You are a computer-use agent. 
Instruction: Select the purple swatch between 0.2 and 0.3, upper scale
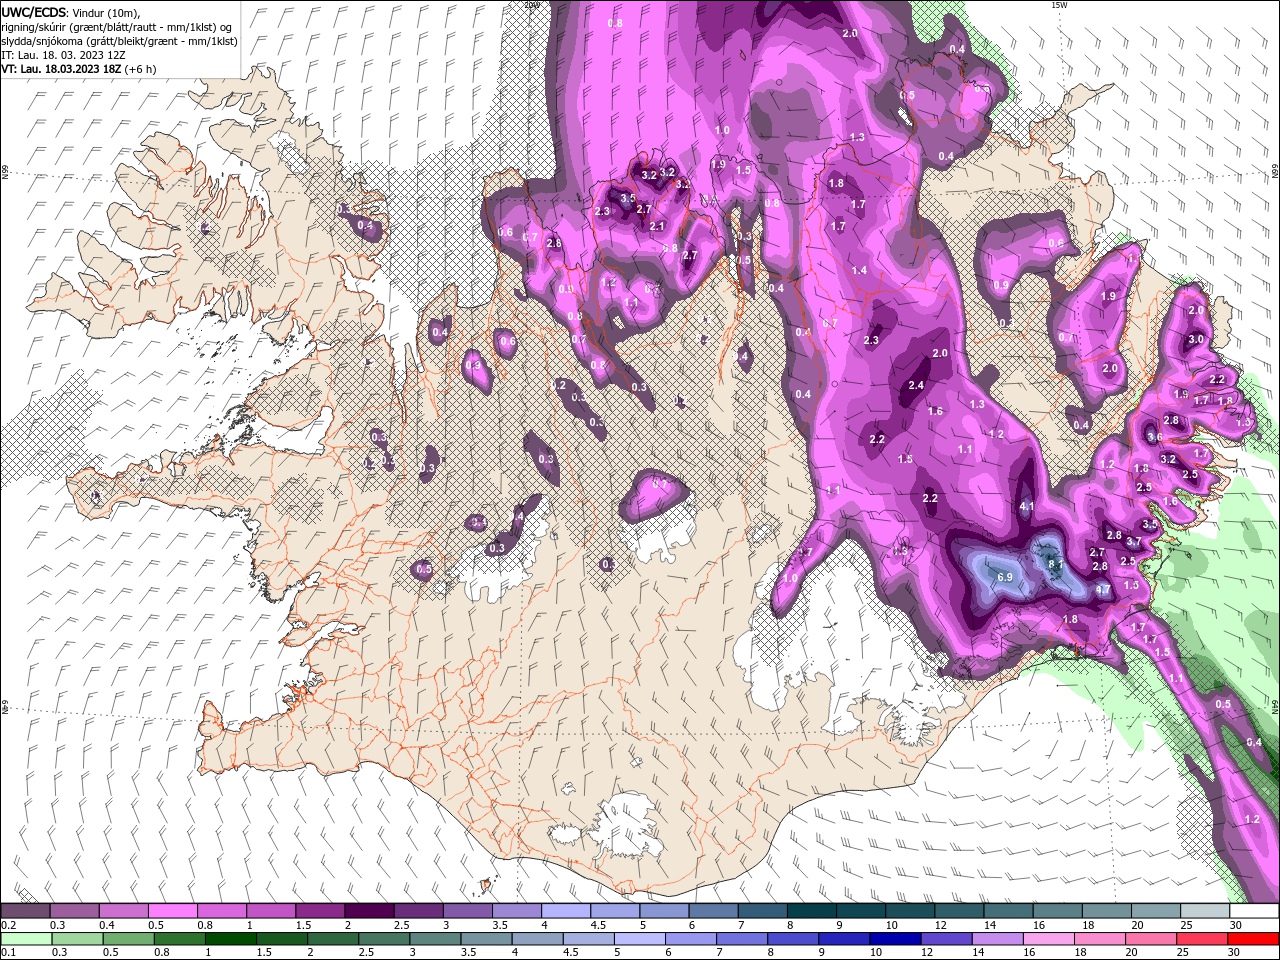[25, 911]
